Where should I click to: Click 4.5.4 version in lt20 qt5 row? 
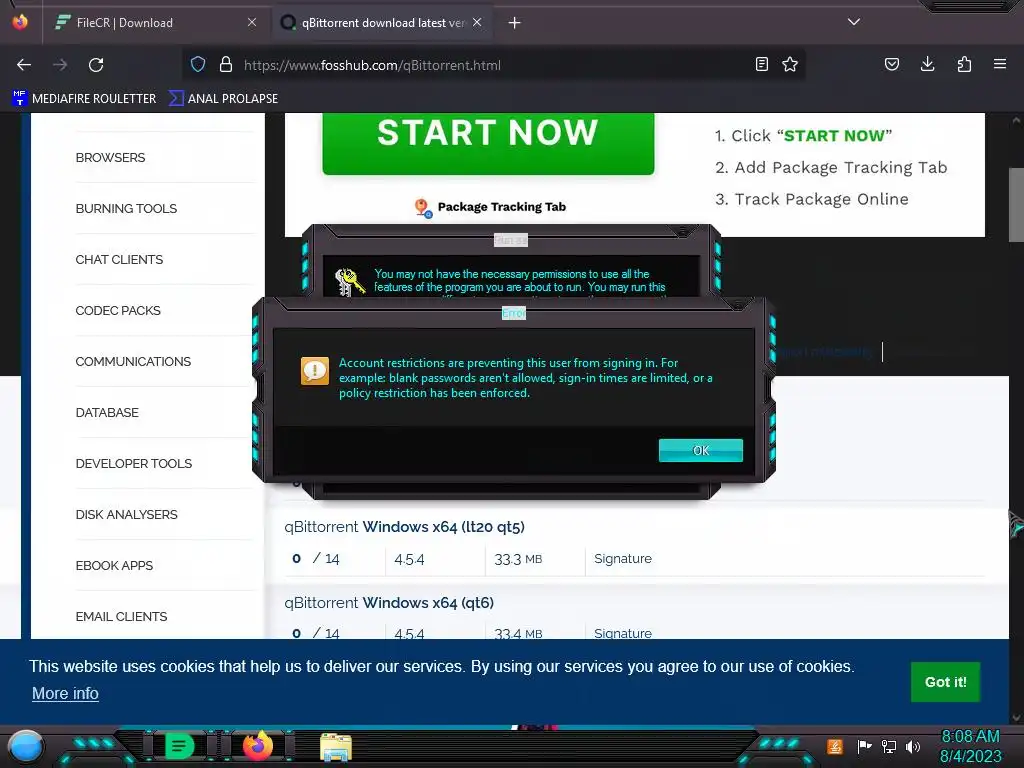pos(409,559)
